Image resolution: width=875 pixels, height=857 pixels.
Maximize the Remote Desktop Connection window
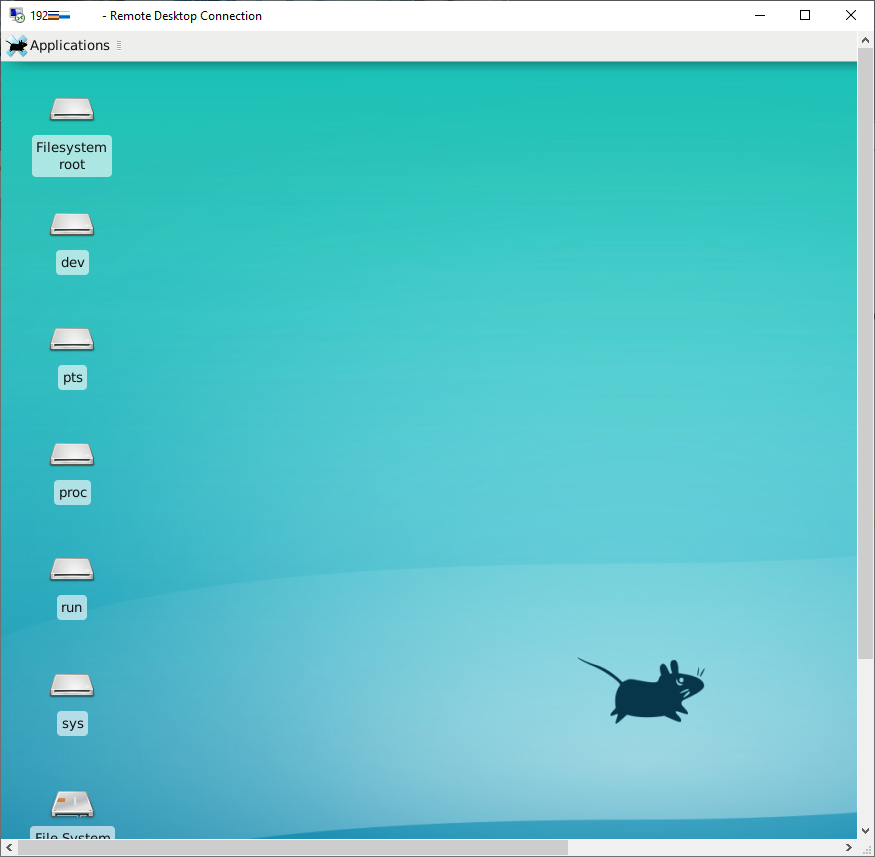click(x=805, y=16)
